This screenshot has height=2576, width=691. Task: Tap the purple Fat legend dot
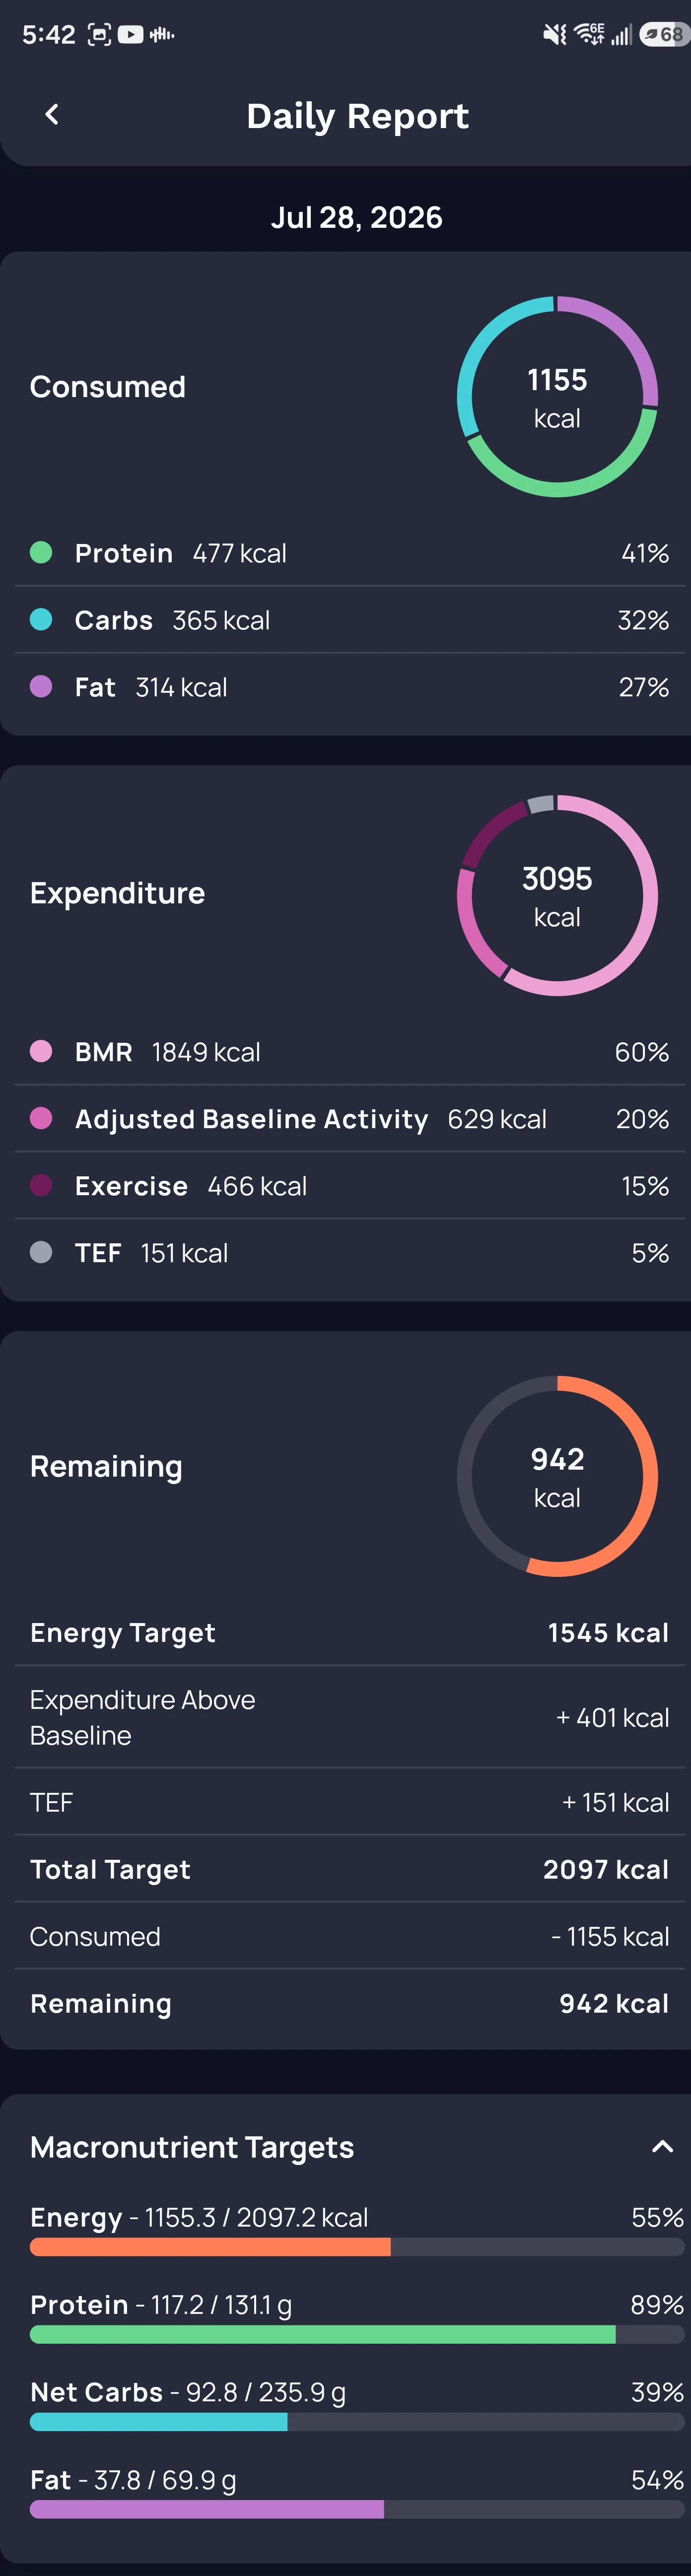point(41,686)
